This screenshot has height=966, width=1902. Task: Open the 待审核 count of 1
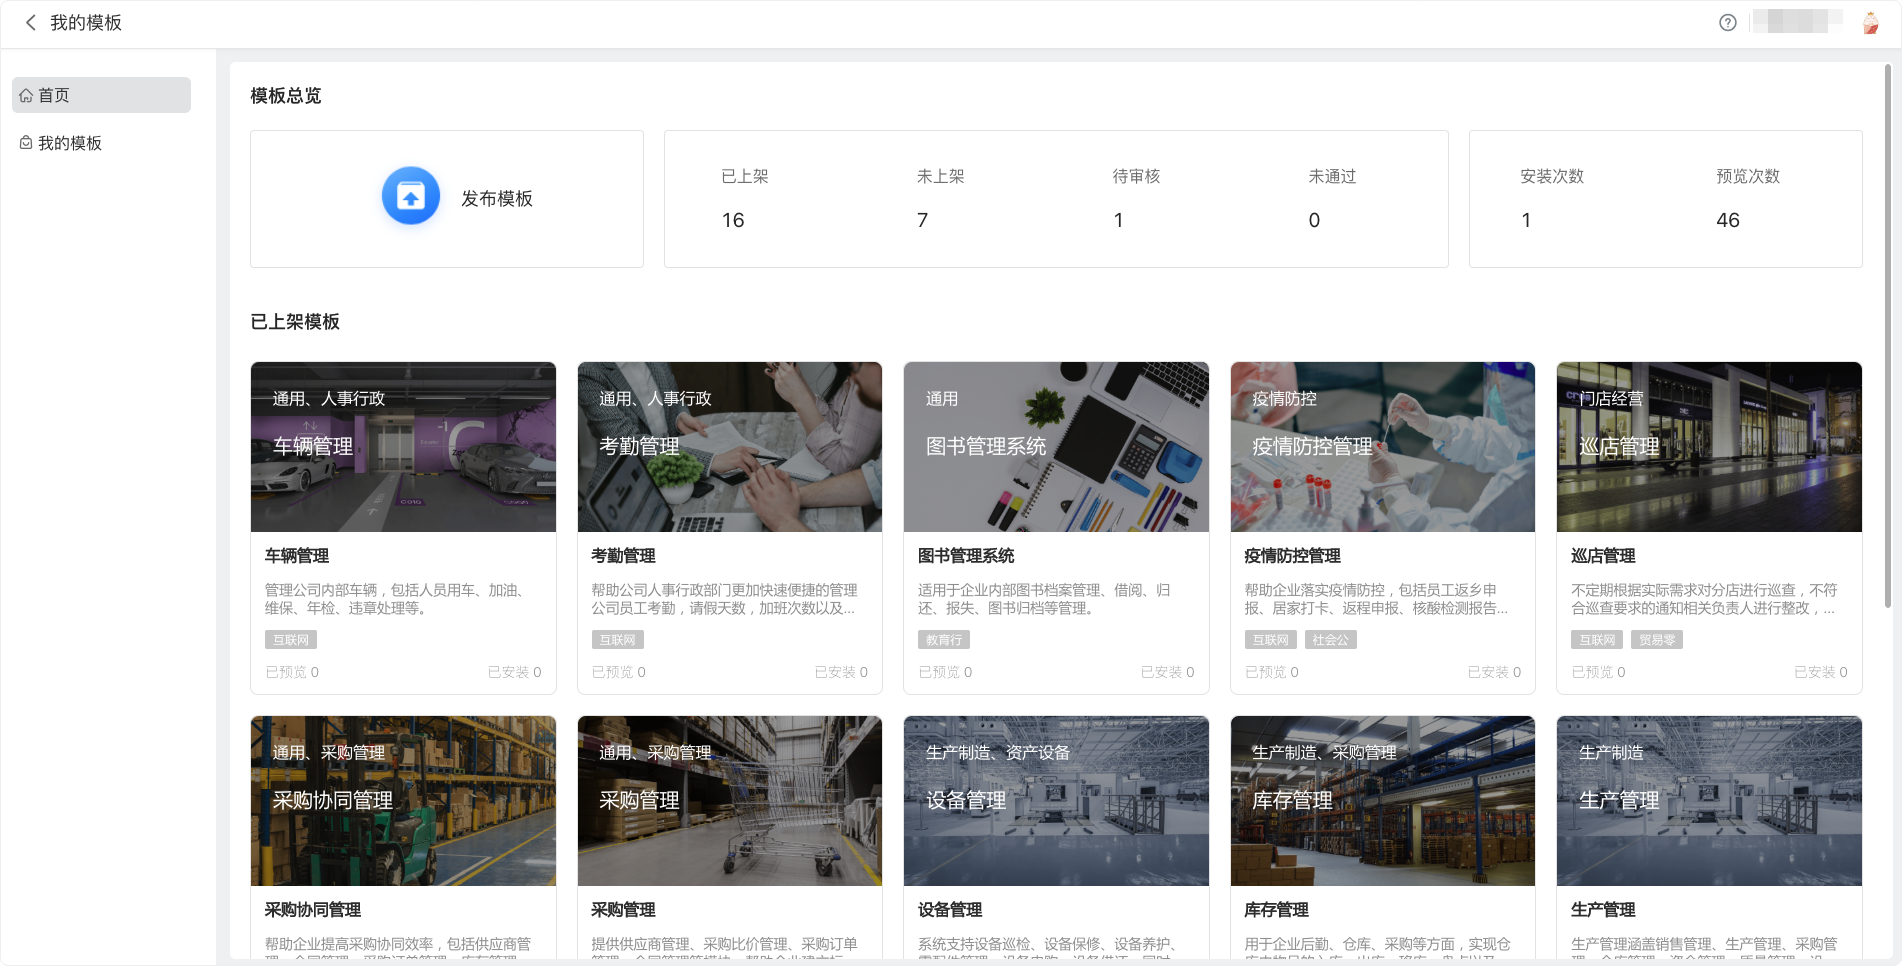1118,220
